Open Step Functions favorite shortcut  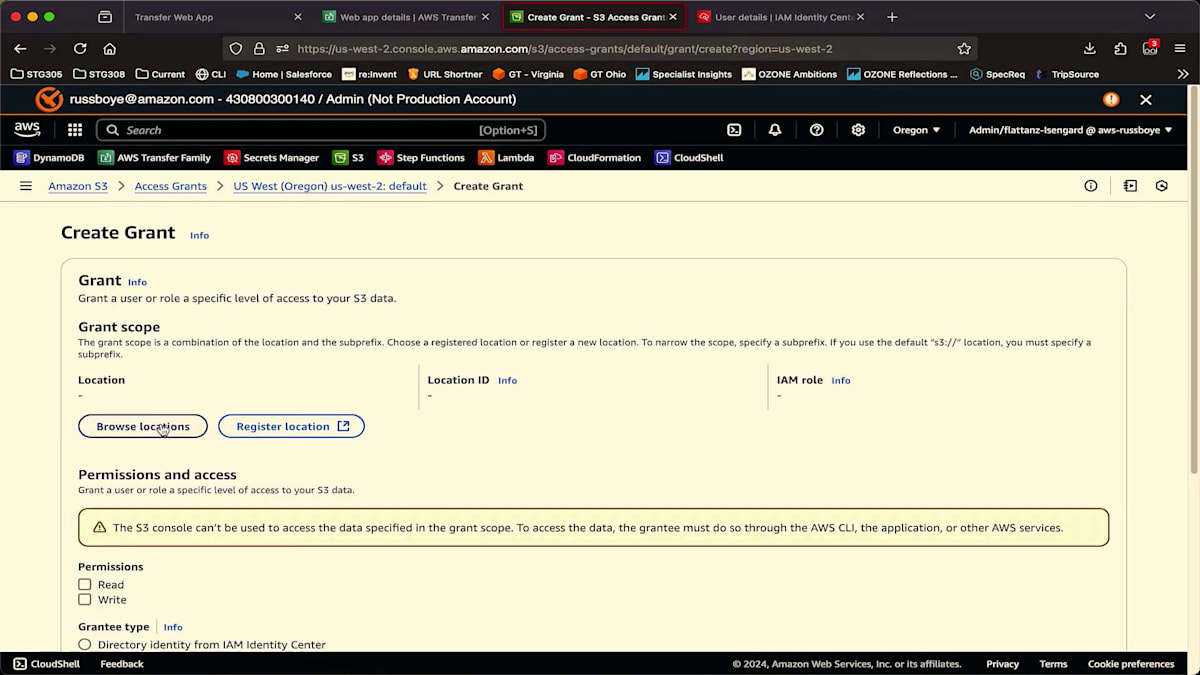tap(421, 158)
